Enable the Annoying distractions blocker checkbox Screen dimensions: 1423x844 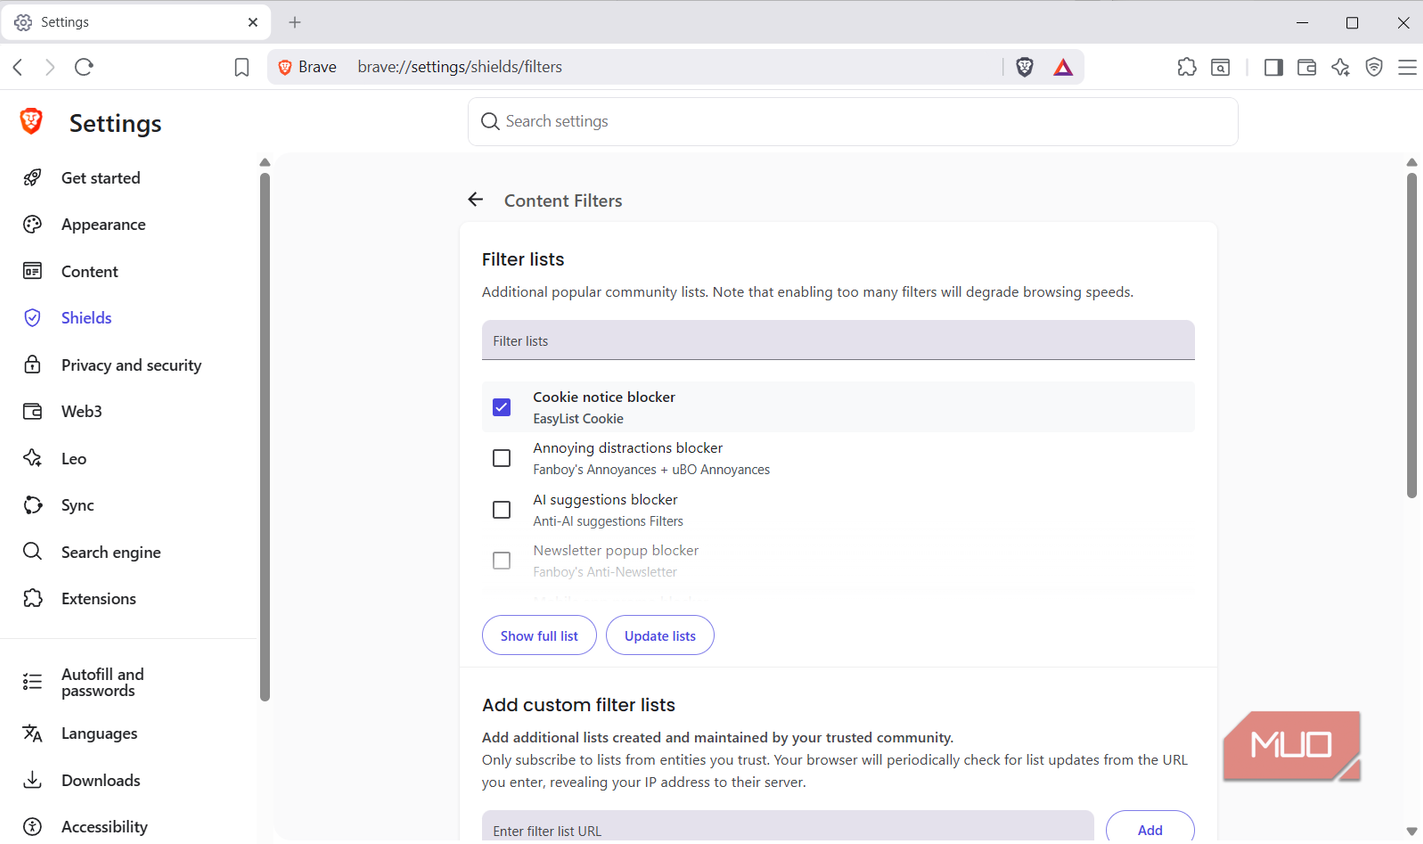(x=502, y=458)
